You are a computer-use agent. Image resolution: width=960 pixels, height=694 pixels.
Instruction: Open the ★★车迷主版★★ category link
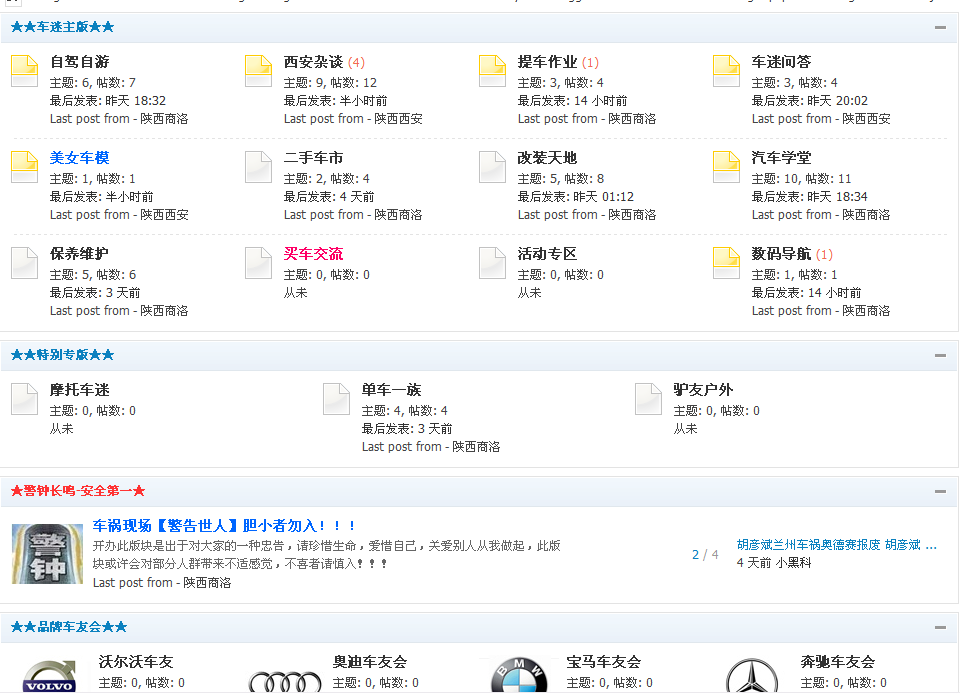coord(62,27)
